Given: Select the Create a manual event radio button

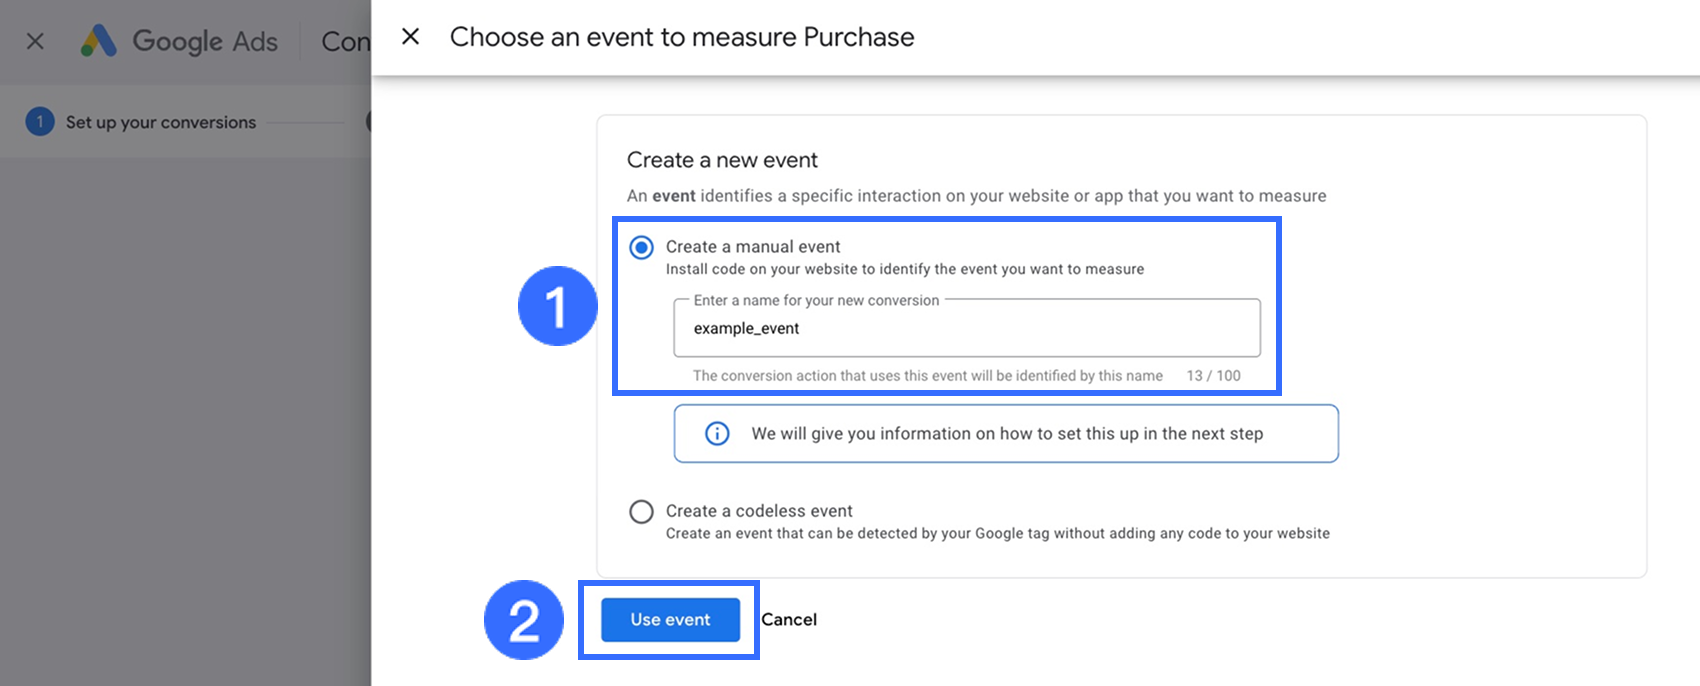Looking at the screenshot, I should 641,247.
